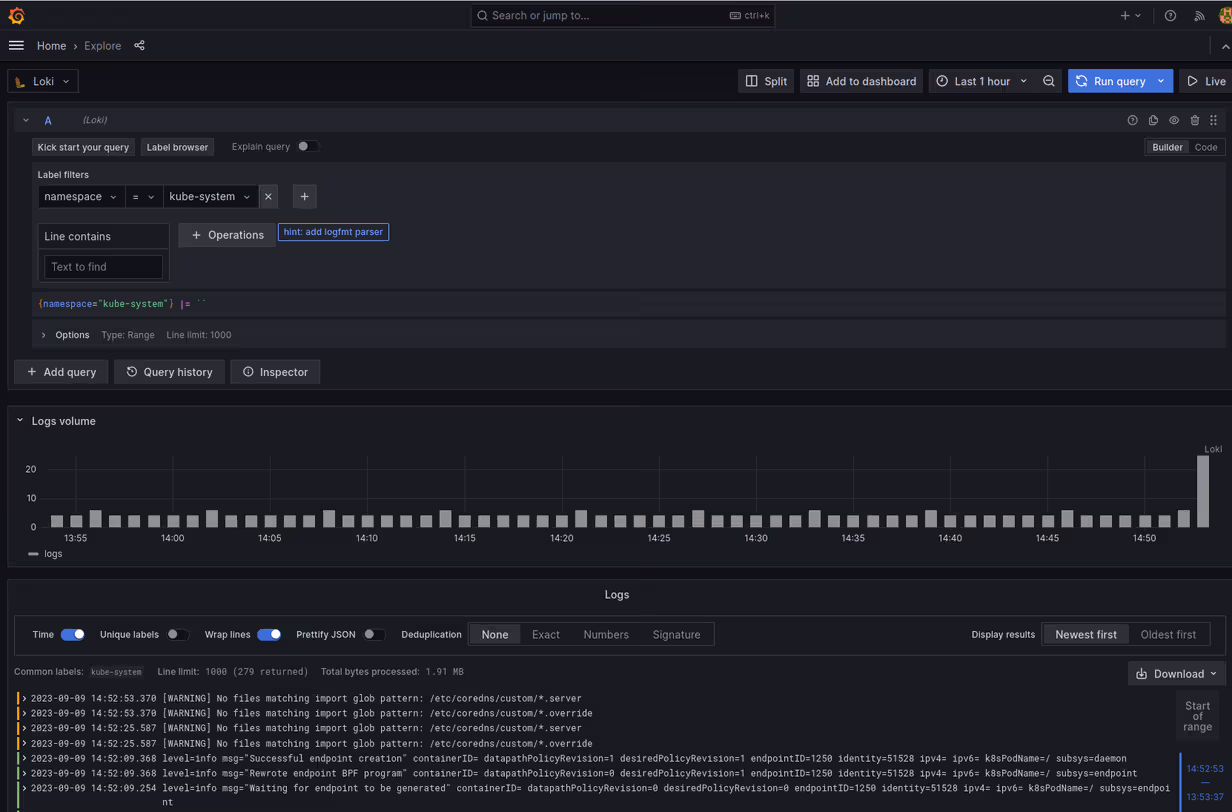This screenshot has width=1232, height=812.
Task: Open the Loki data source dropdown
Action: [x=43, y=81]
